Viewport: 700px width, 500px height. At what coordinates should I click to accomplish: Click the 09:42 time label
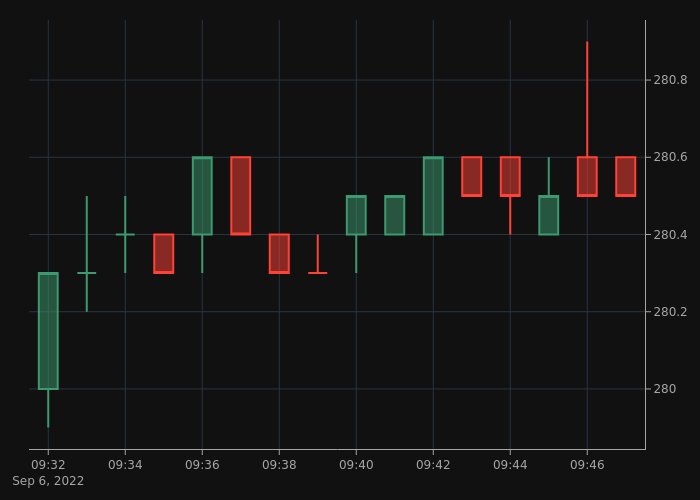(x=433, y=465)
